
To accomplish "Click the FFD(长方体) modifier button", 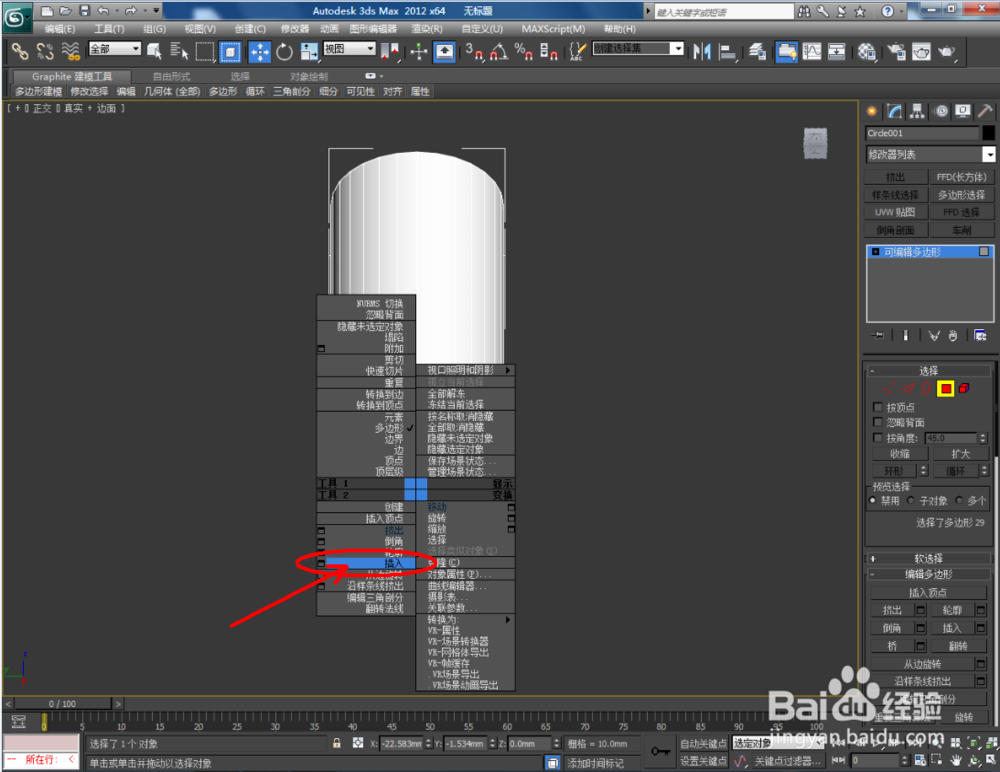I will (962, 177).
